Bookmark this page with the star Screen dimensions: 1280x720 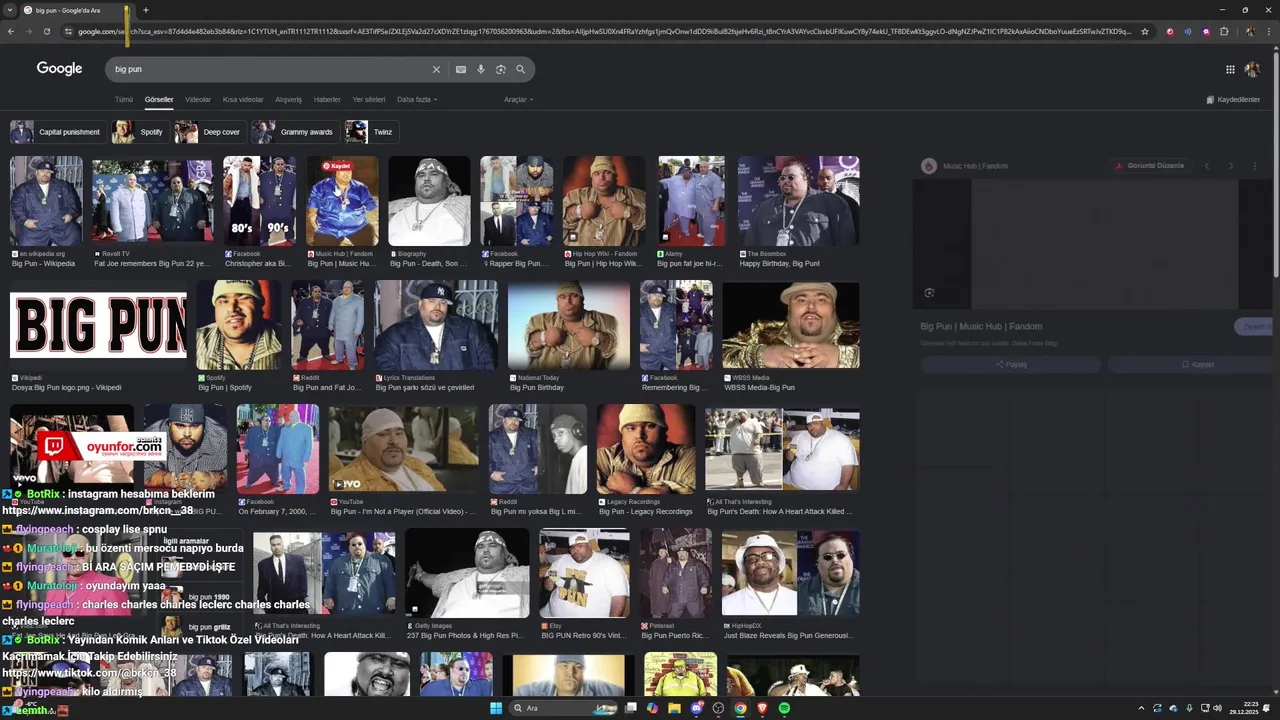1145,31
